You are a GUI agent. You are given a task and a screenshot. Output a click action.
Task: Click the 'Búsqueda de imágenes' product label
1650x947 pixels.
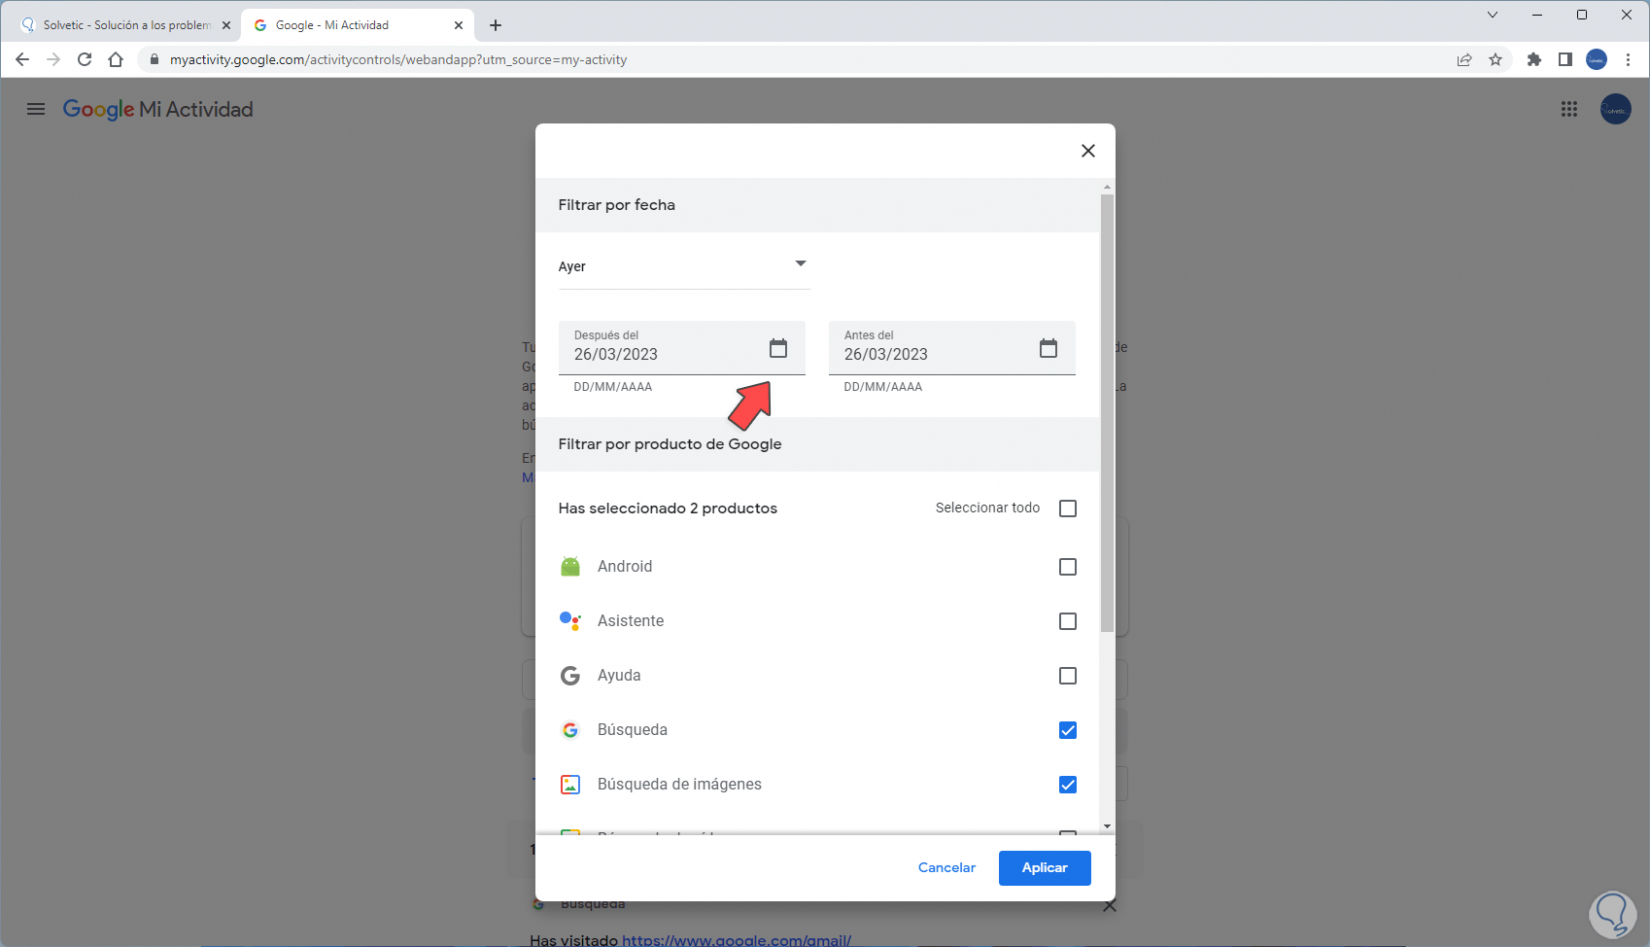(x=680, y=785)
